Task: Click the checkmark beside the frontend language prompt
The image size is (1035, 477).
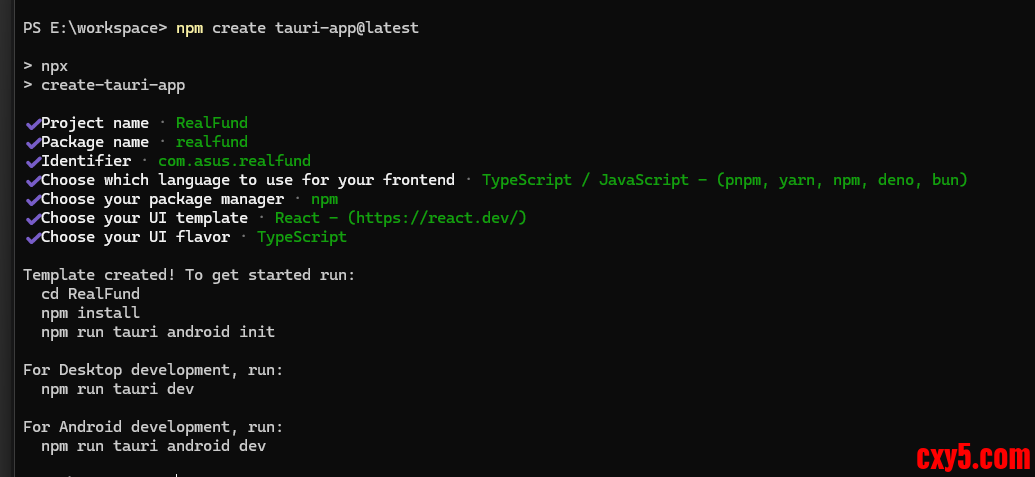Action: point(32,180)
